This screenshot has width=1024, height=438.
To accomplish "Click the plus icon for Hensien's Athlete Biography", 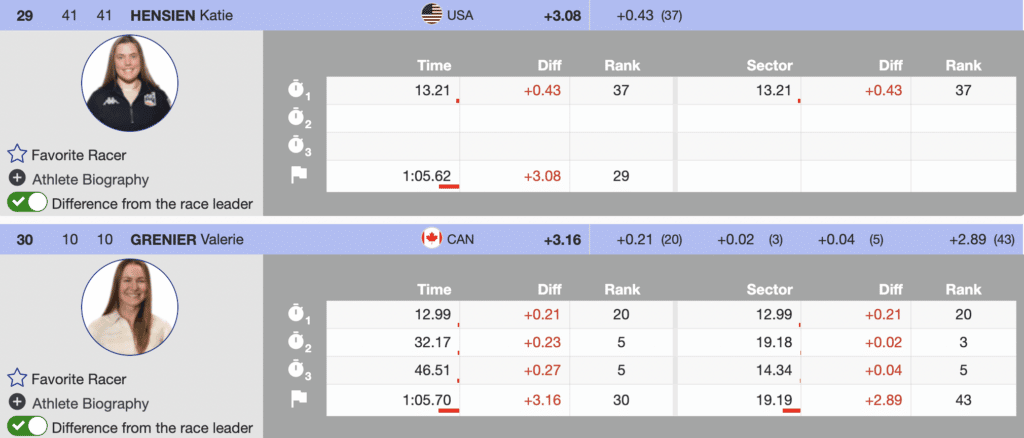I will (17, 179).
